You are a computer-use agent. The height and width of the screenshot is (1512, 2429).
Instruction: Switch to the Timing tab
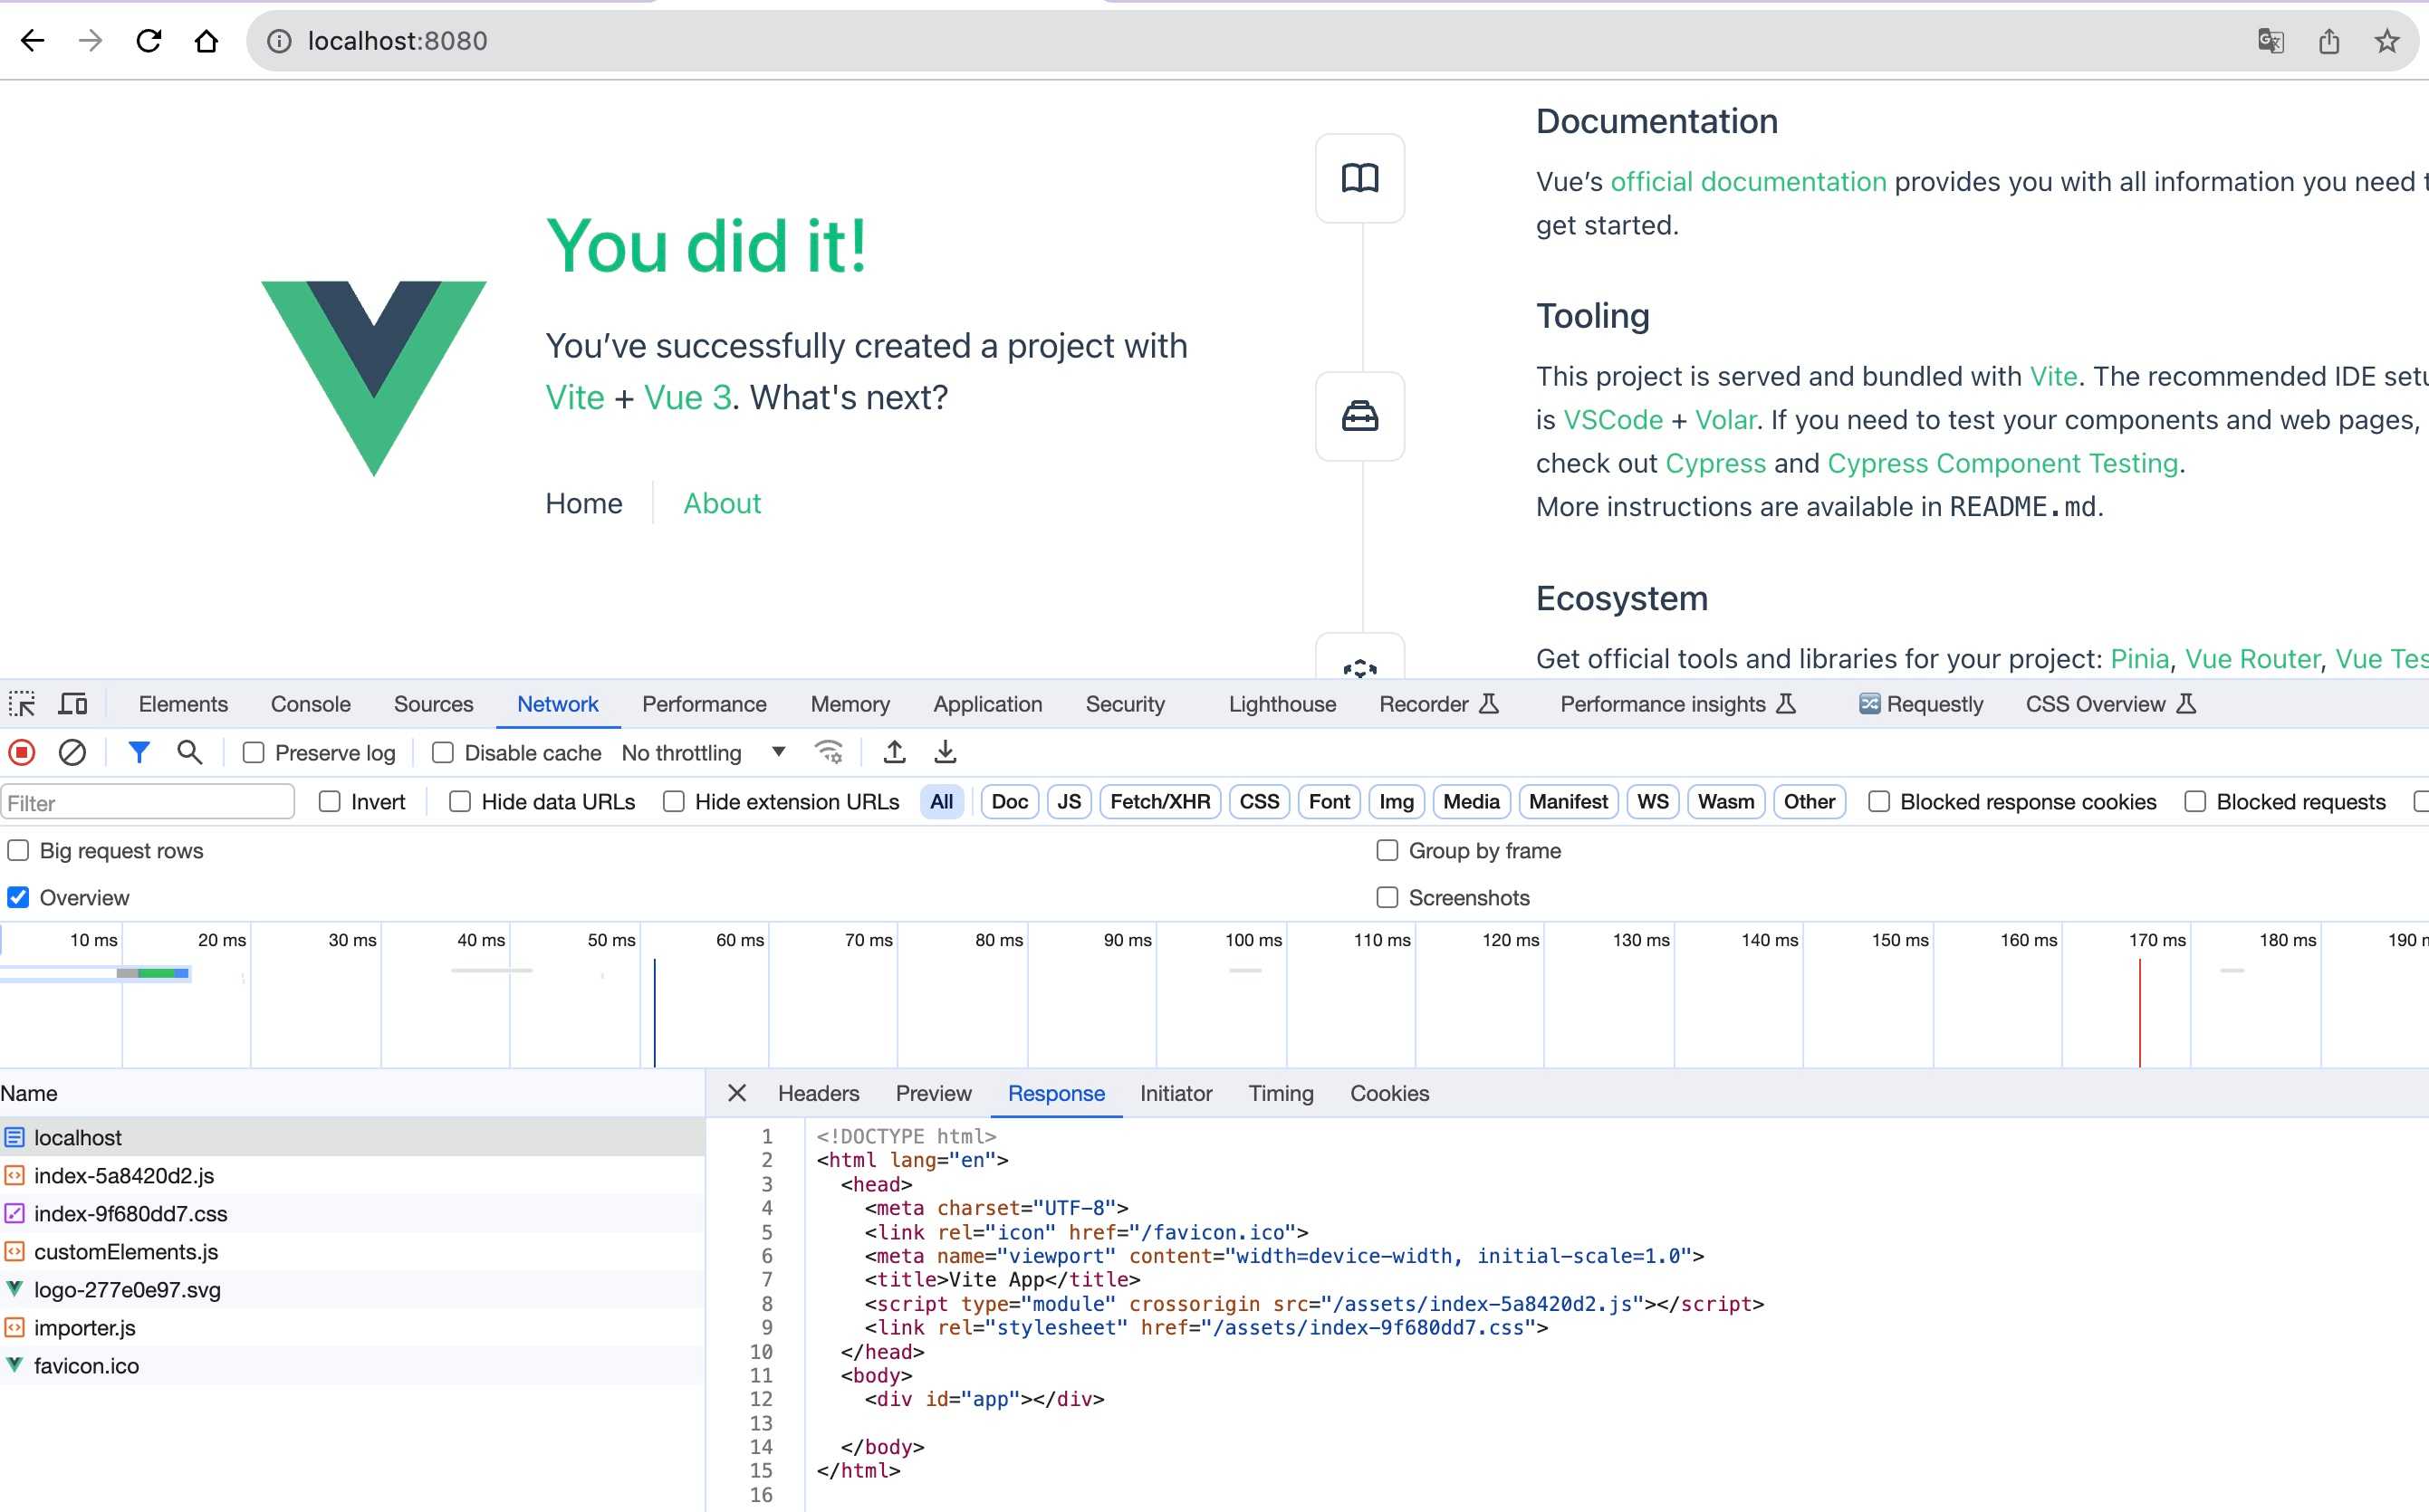tap(1280, 1093)
